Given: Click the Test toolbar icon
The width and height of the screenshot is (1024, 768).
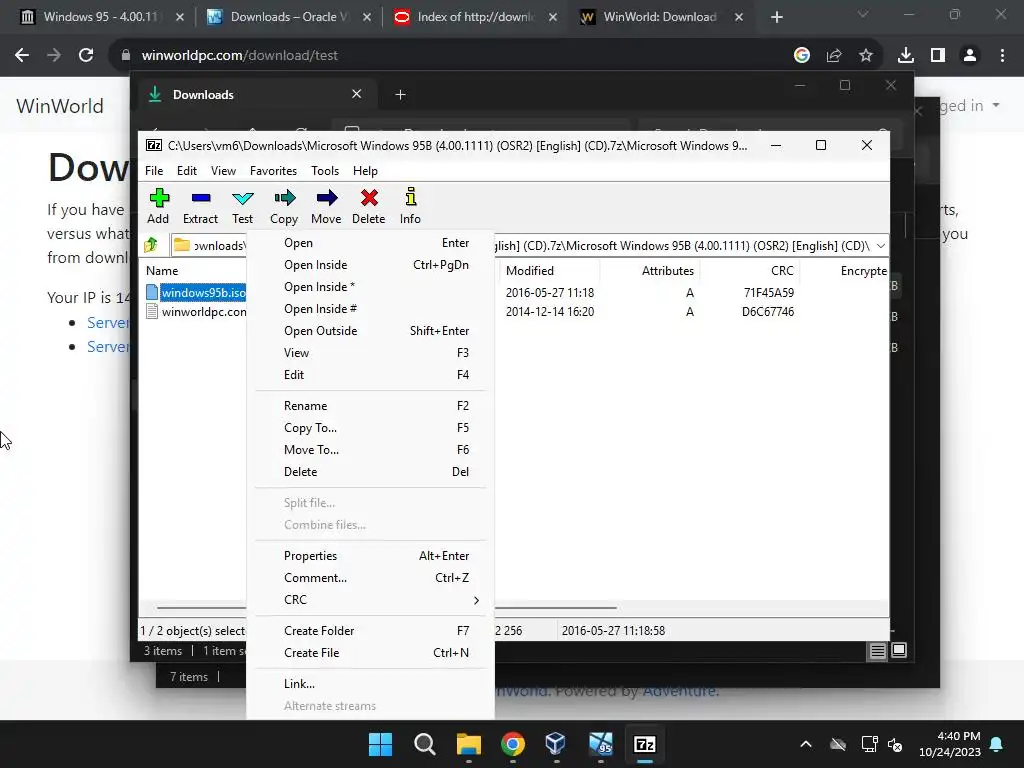Looking at the screenshot, I should pyautogui.click(x=242, y=206).
